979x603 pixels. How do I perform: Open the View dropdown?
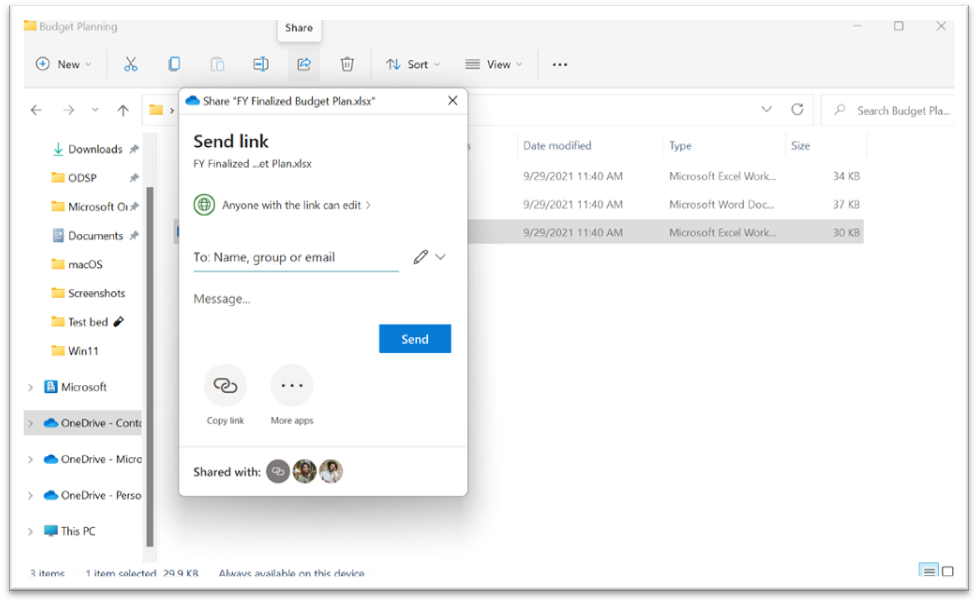pyautogui.click(x=492, y=63)
